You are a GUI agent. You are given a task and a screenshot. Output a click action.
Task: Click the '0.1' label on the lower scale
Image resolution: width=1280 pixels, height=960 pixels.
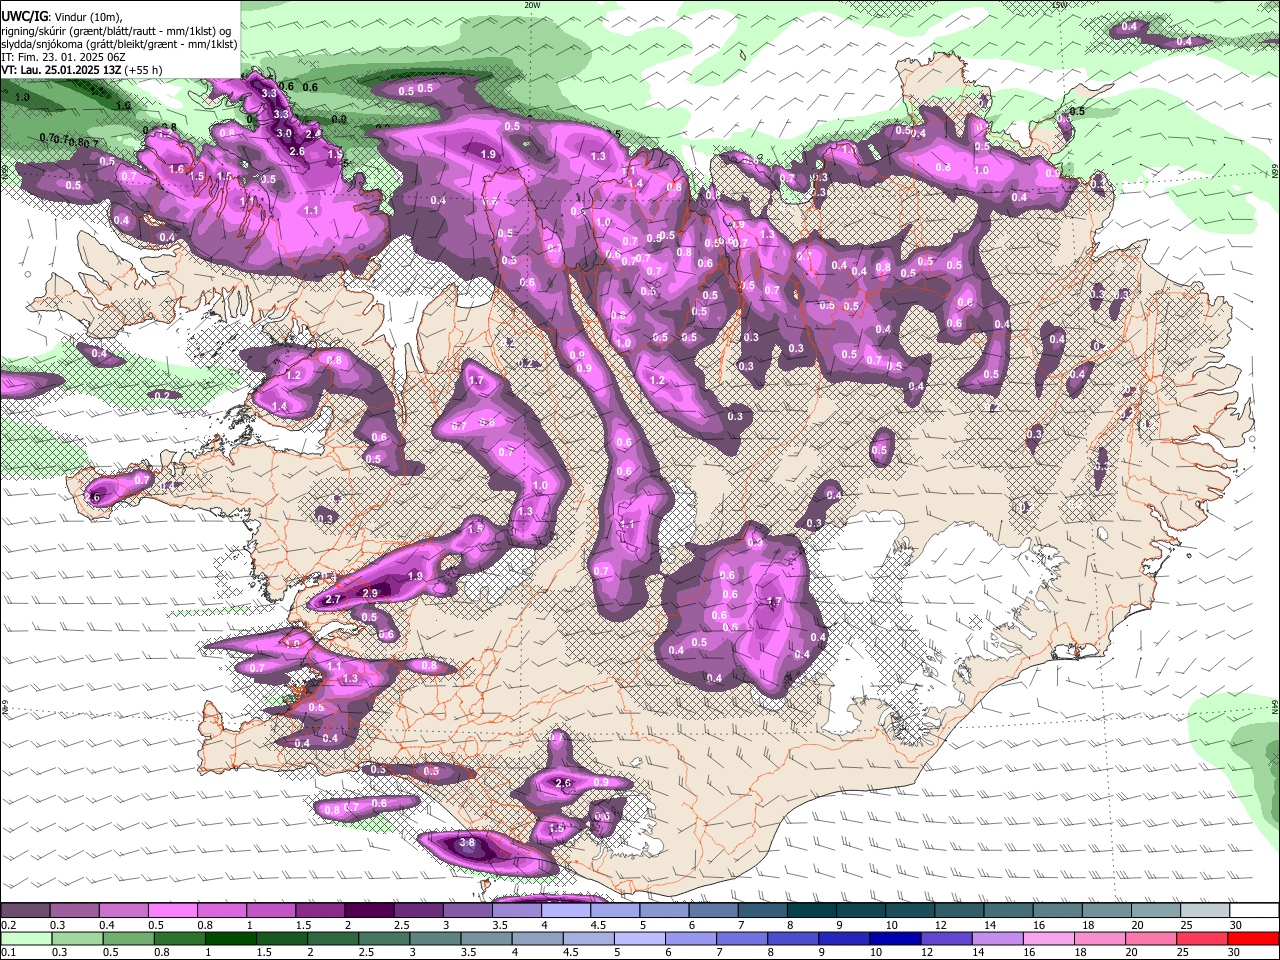point(8,952)
